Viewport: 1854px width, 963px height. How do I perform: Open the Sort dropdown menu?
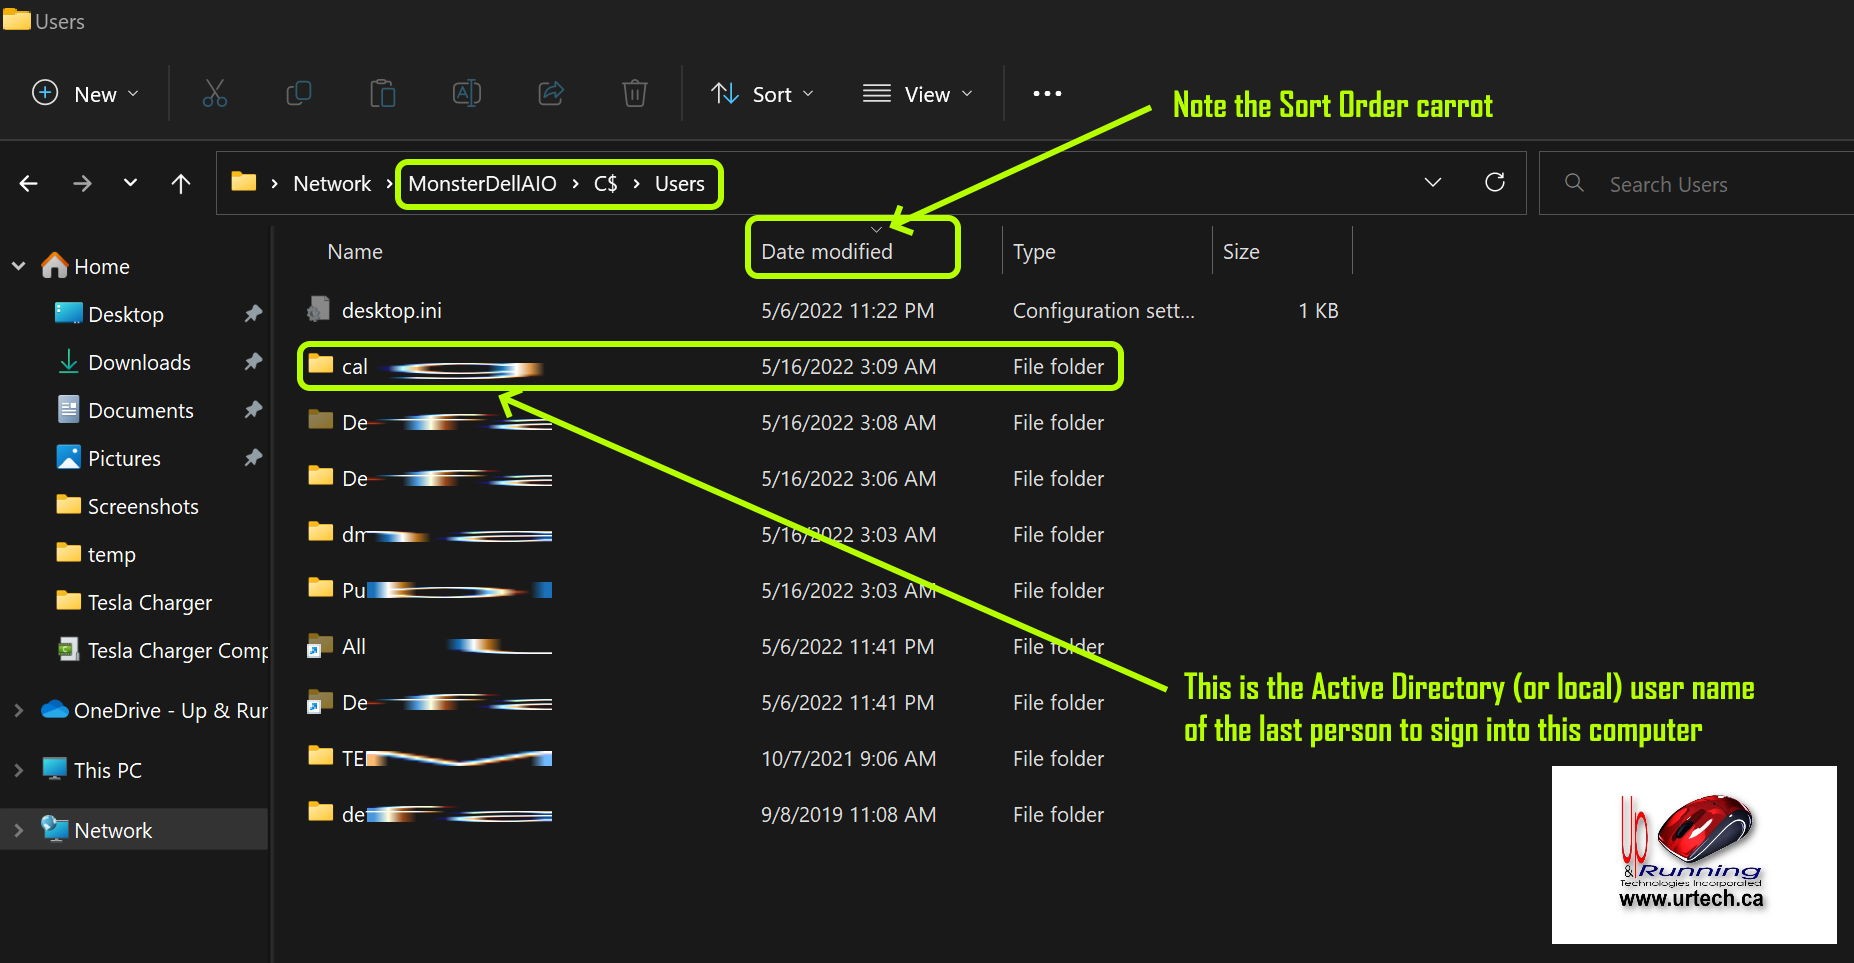click(x=762, y=94)
